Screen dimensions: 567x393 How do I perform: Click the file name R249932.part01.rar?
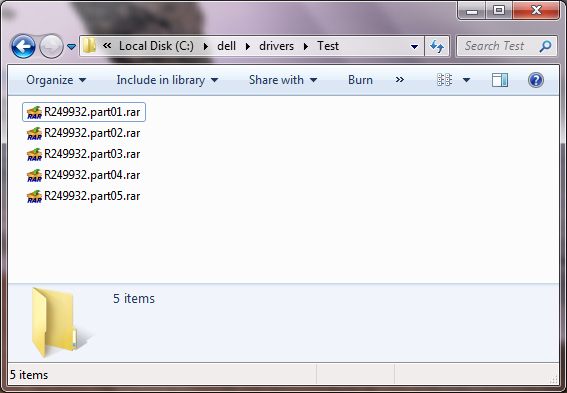[92, 112]
